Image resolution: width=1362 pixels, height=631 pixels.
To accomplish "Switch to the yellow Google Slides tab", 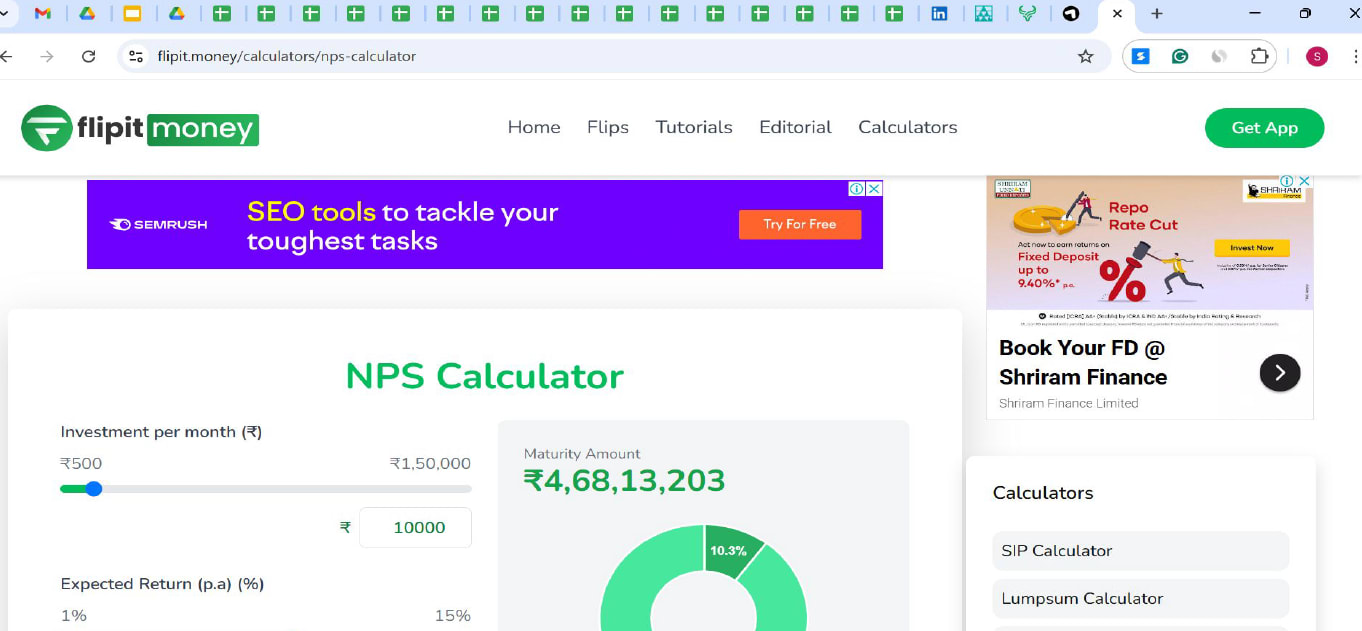I will click(132, 14).
